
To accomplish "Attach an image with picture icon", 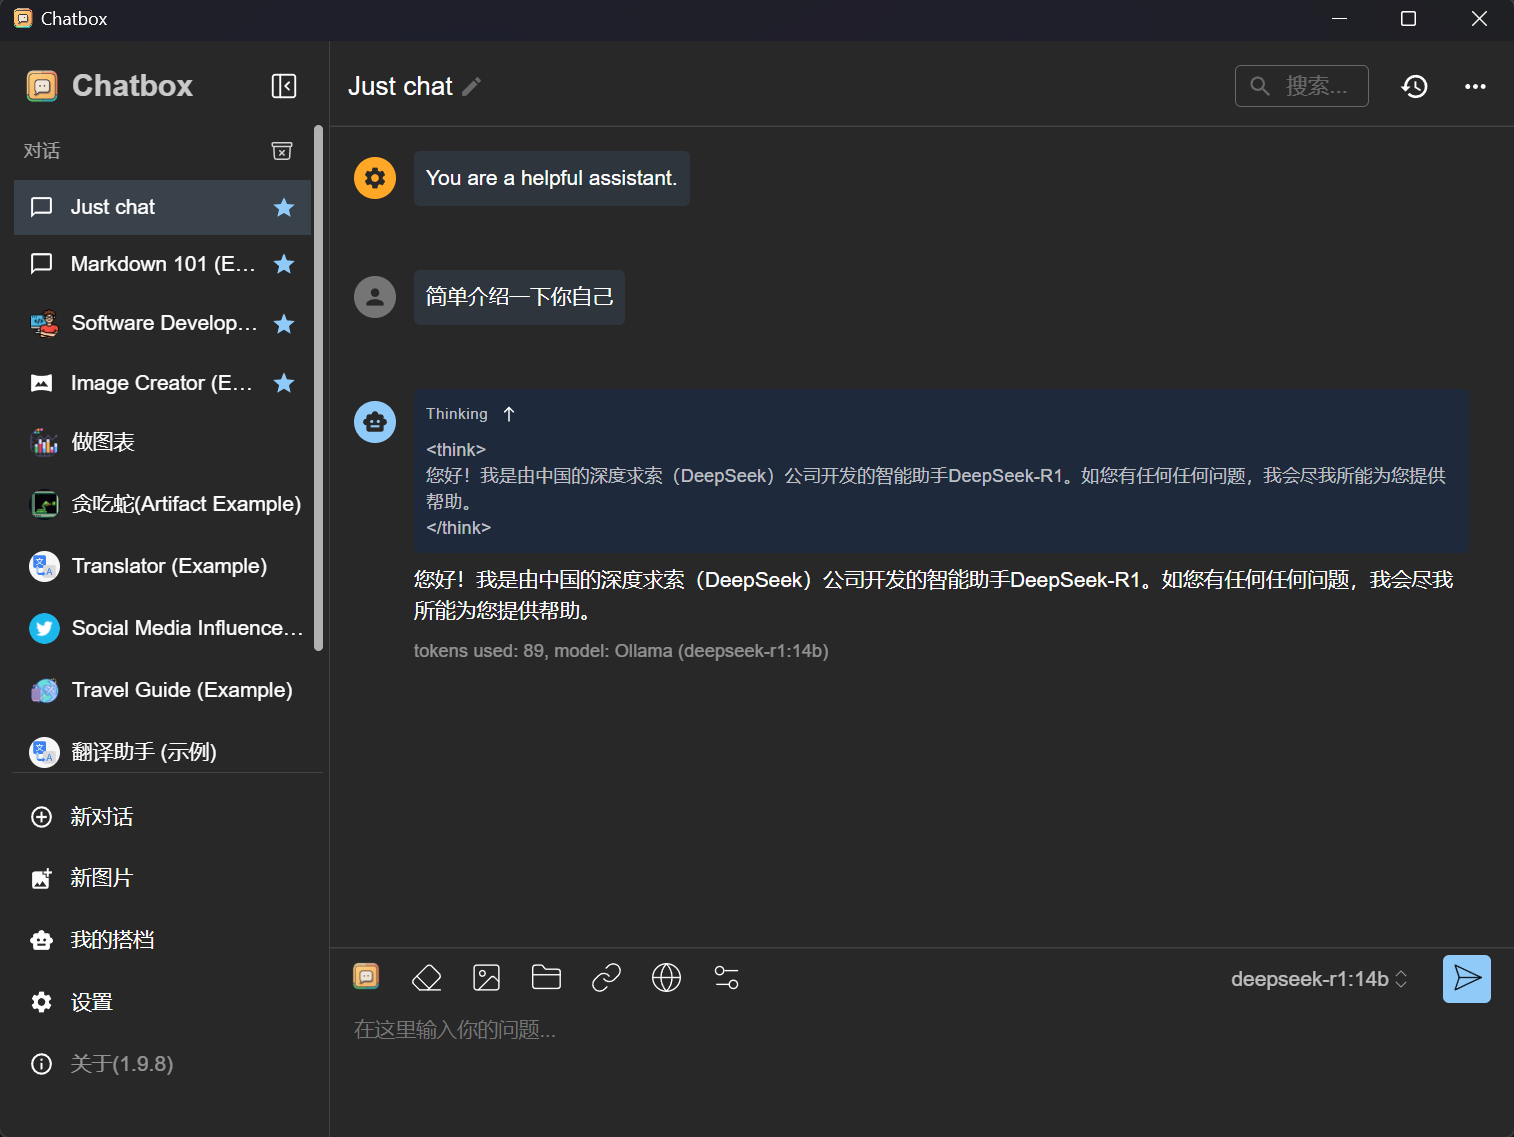I will tap(487, 977).
